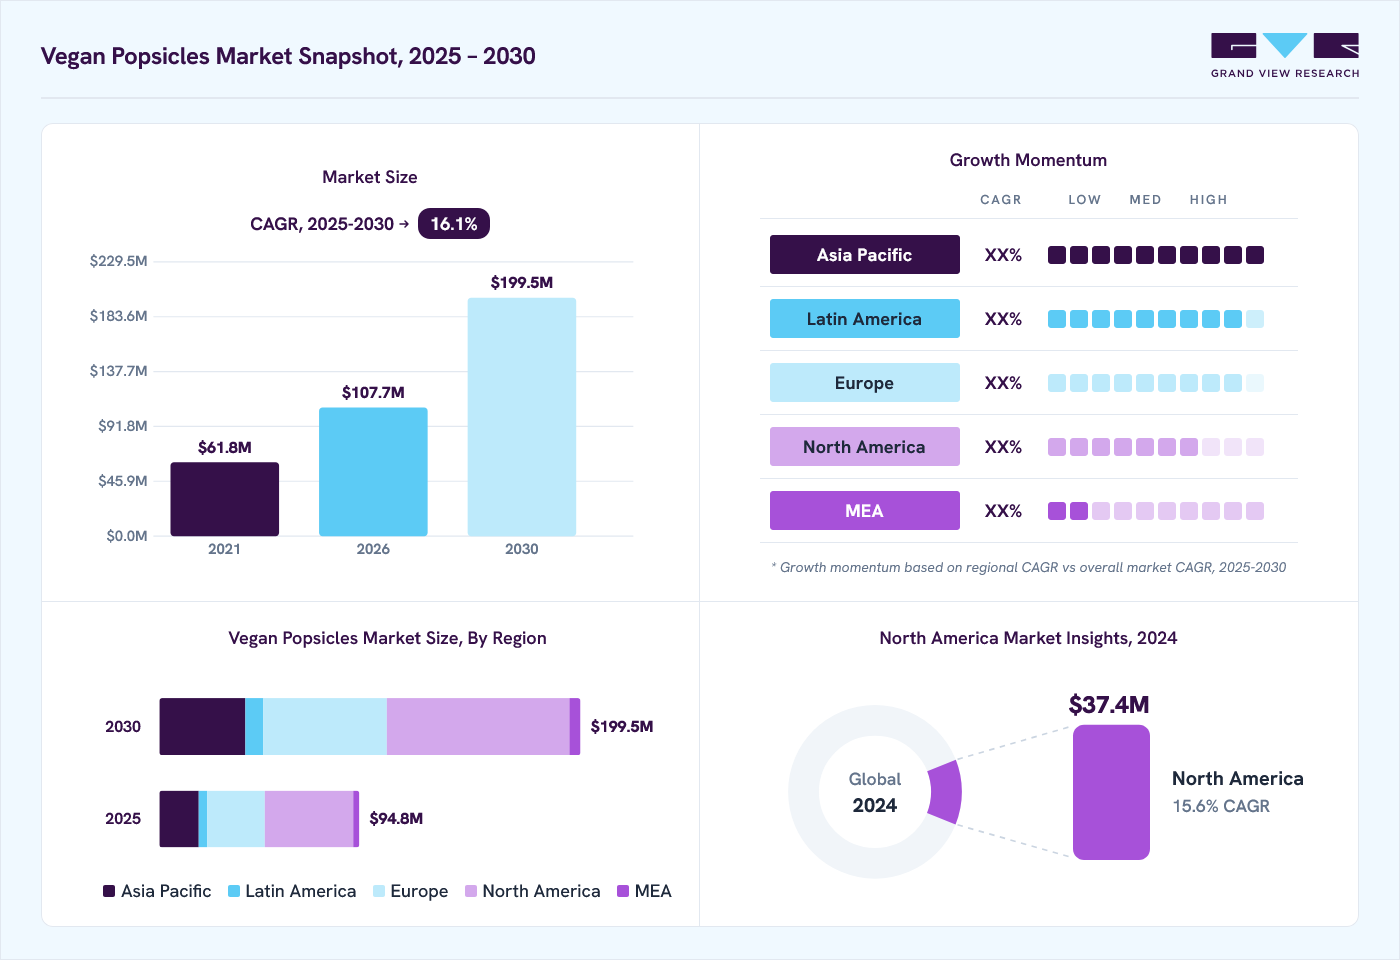Click the Latin America XX% value

(x=1003, y=319)
